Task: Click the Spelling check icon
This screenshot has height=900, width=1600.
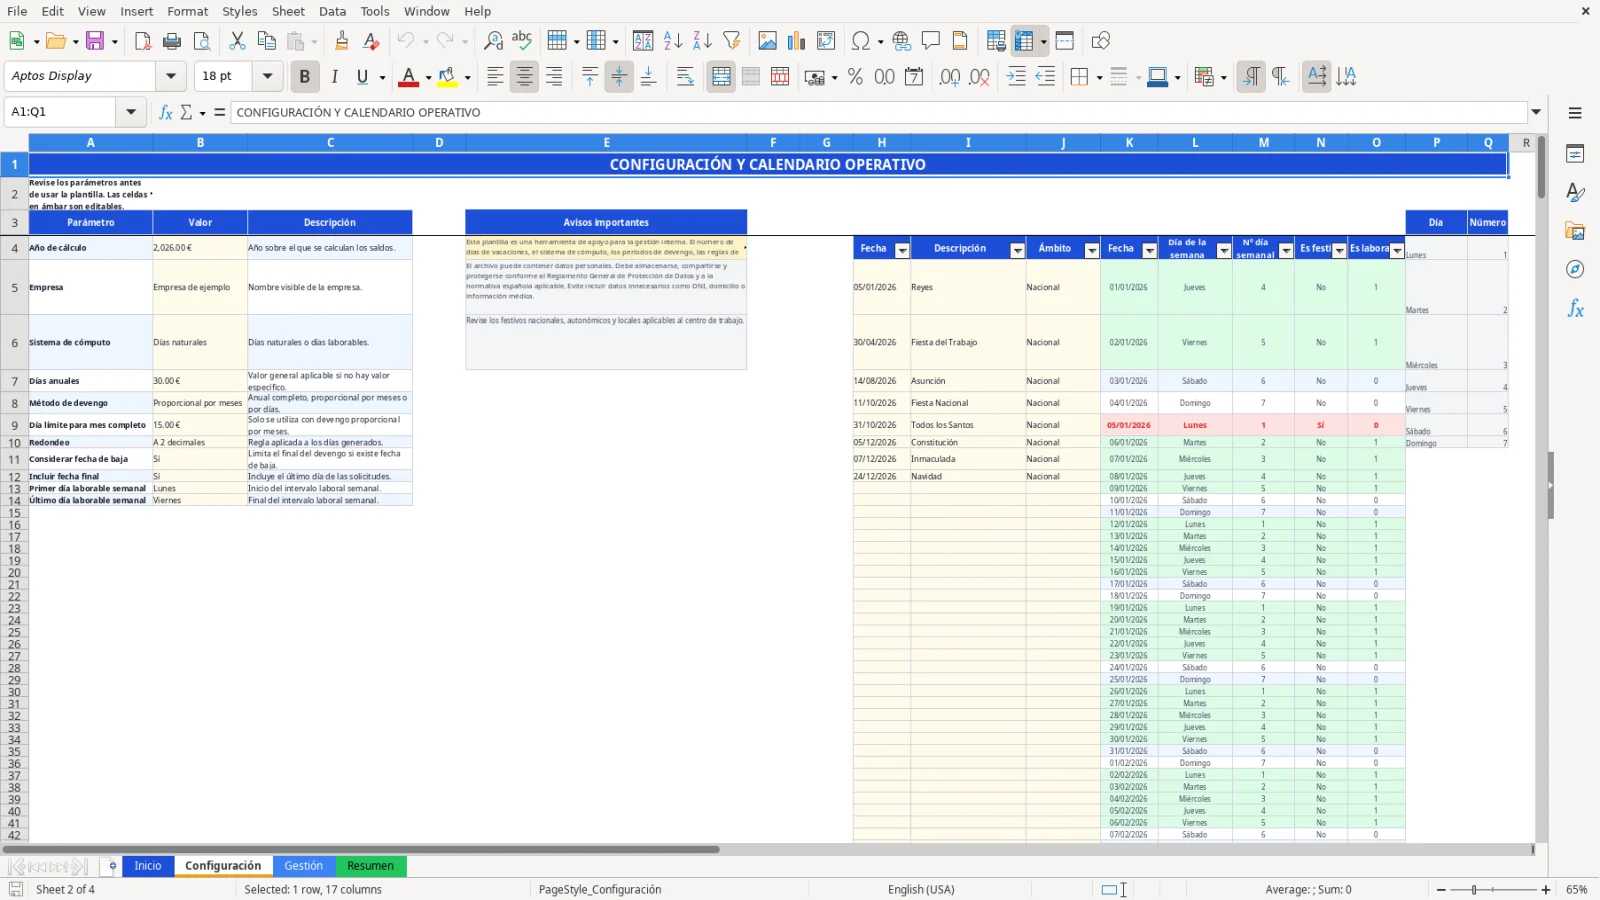Action: click(x=522, y=41)
